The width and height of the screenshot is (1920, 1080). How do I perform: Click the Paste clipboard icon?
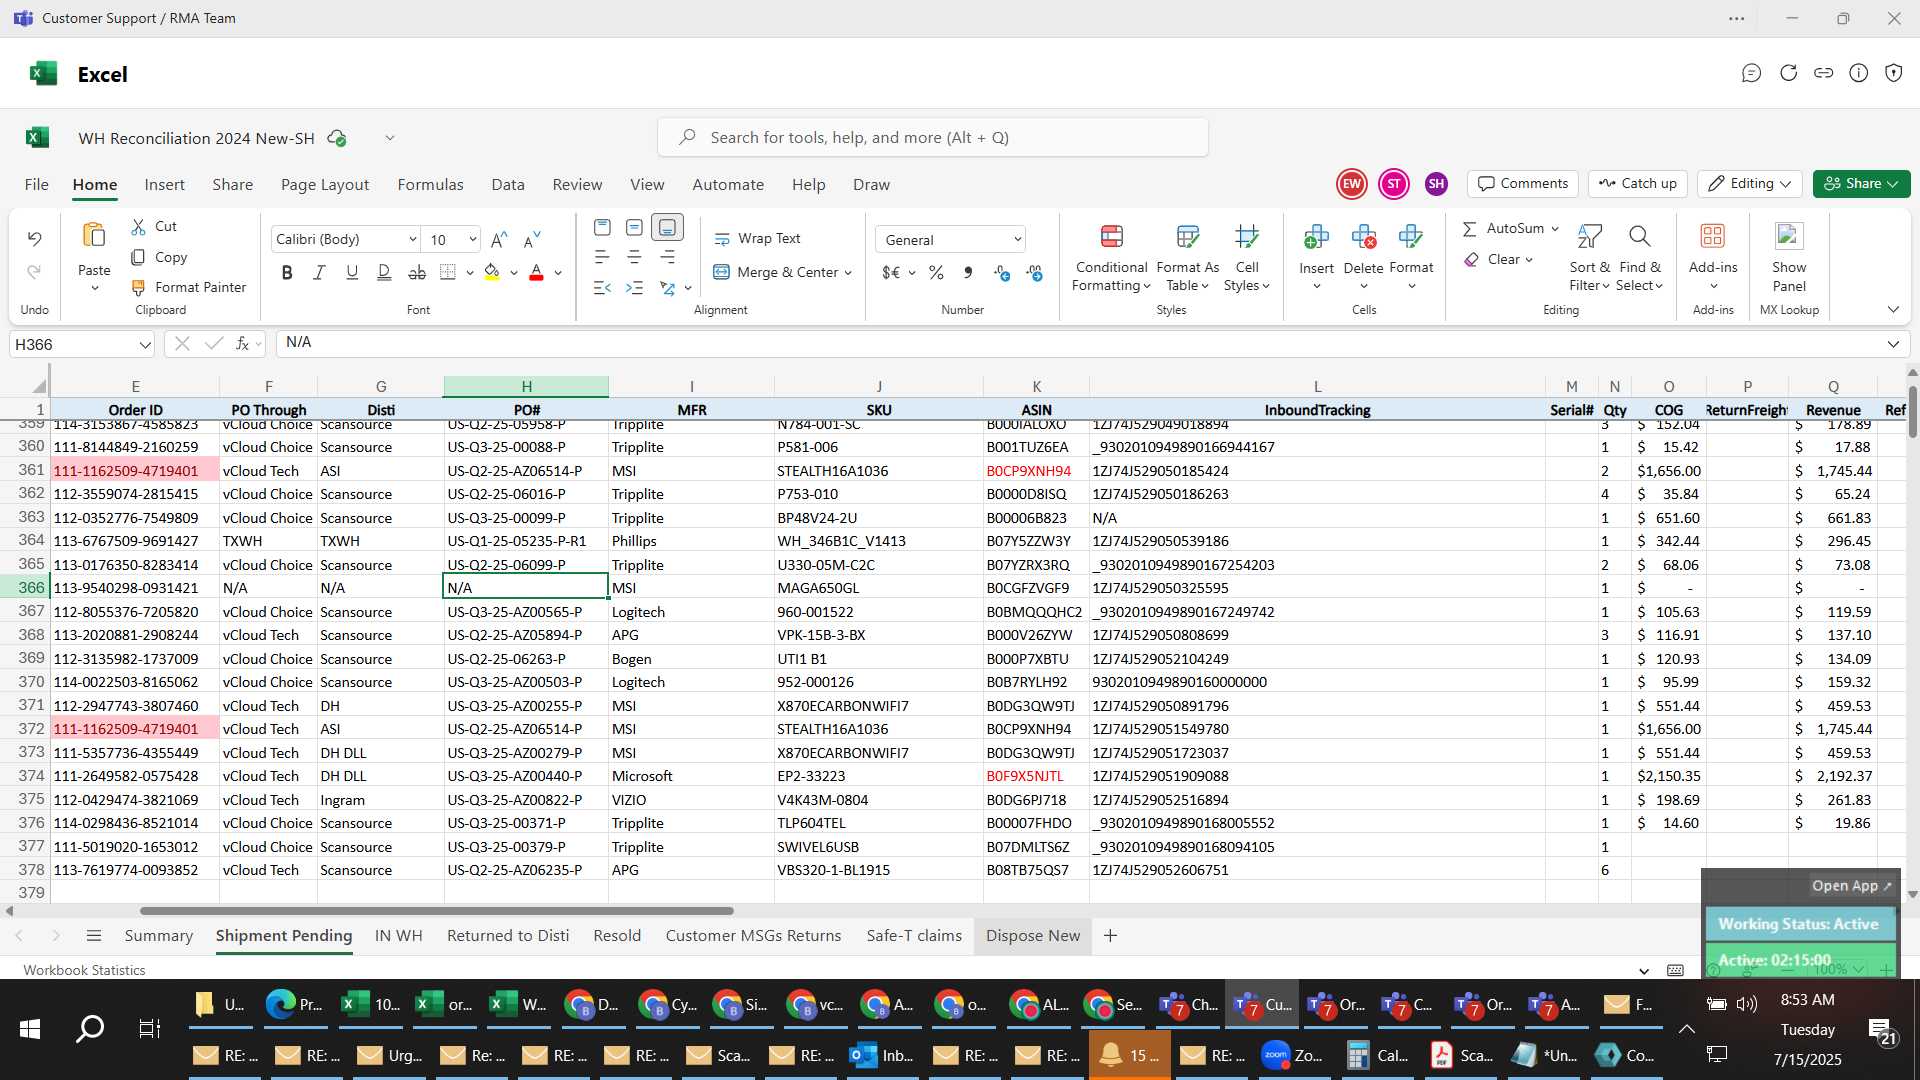pyautogui.click(x=94, y=236)
